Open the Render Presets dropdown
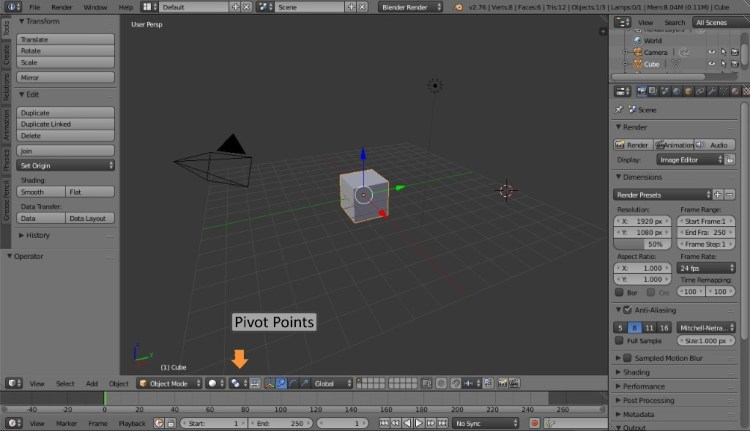 662,195
